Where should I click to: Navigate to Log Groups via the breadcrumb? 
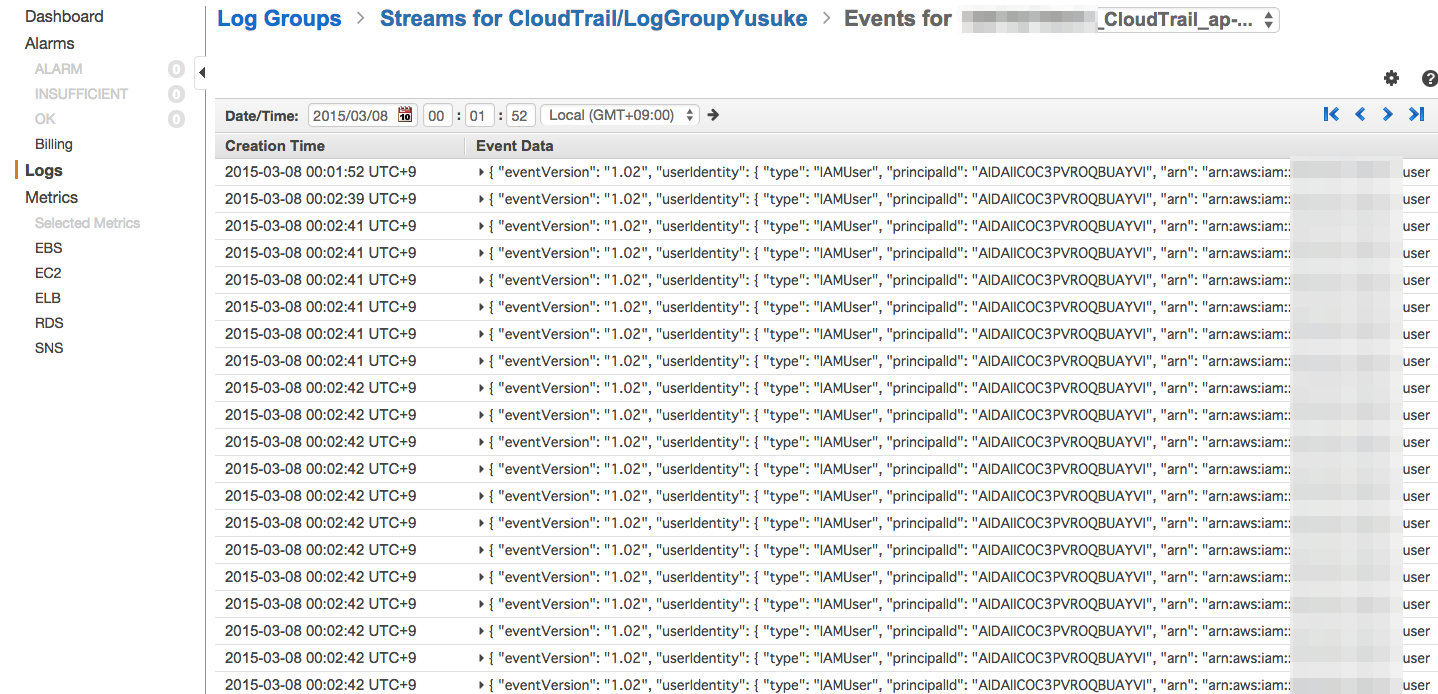click(x=279, y=17)
